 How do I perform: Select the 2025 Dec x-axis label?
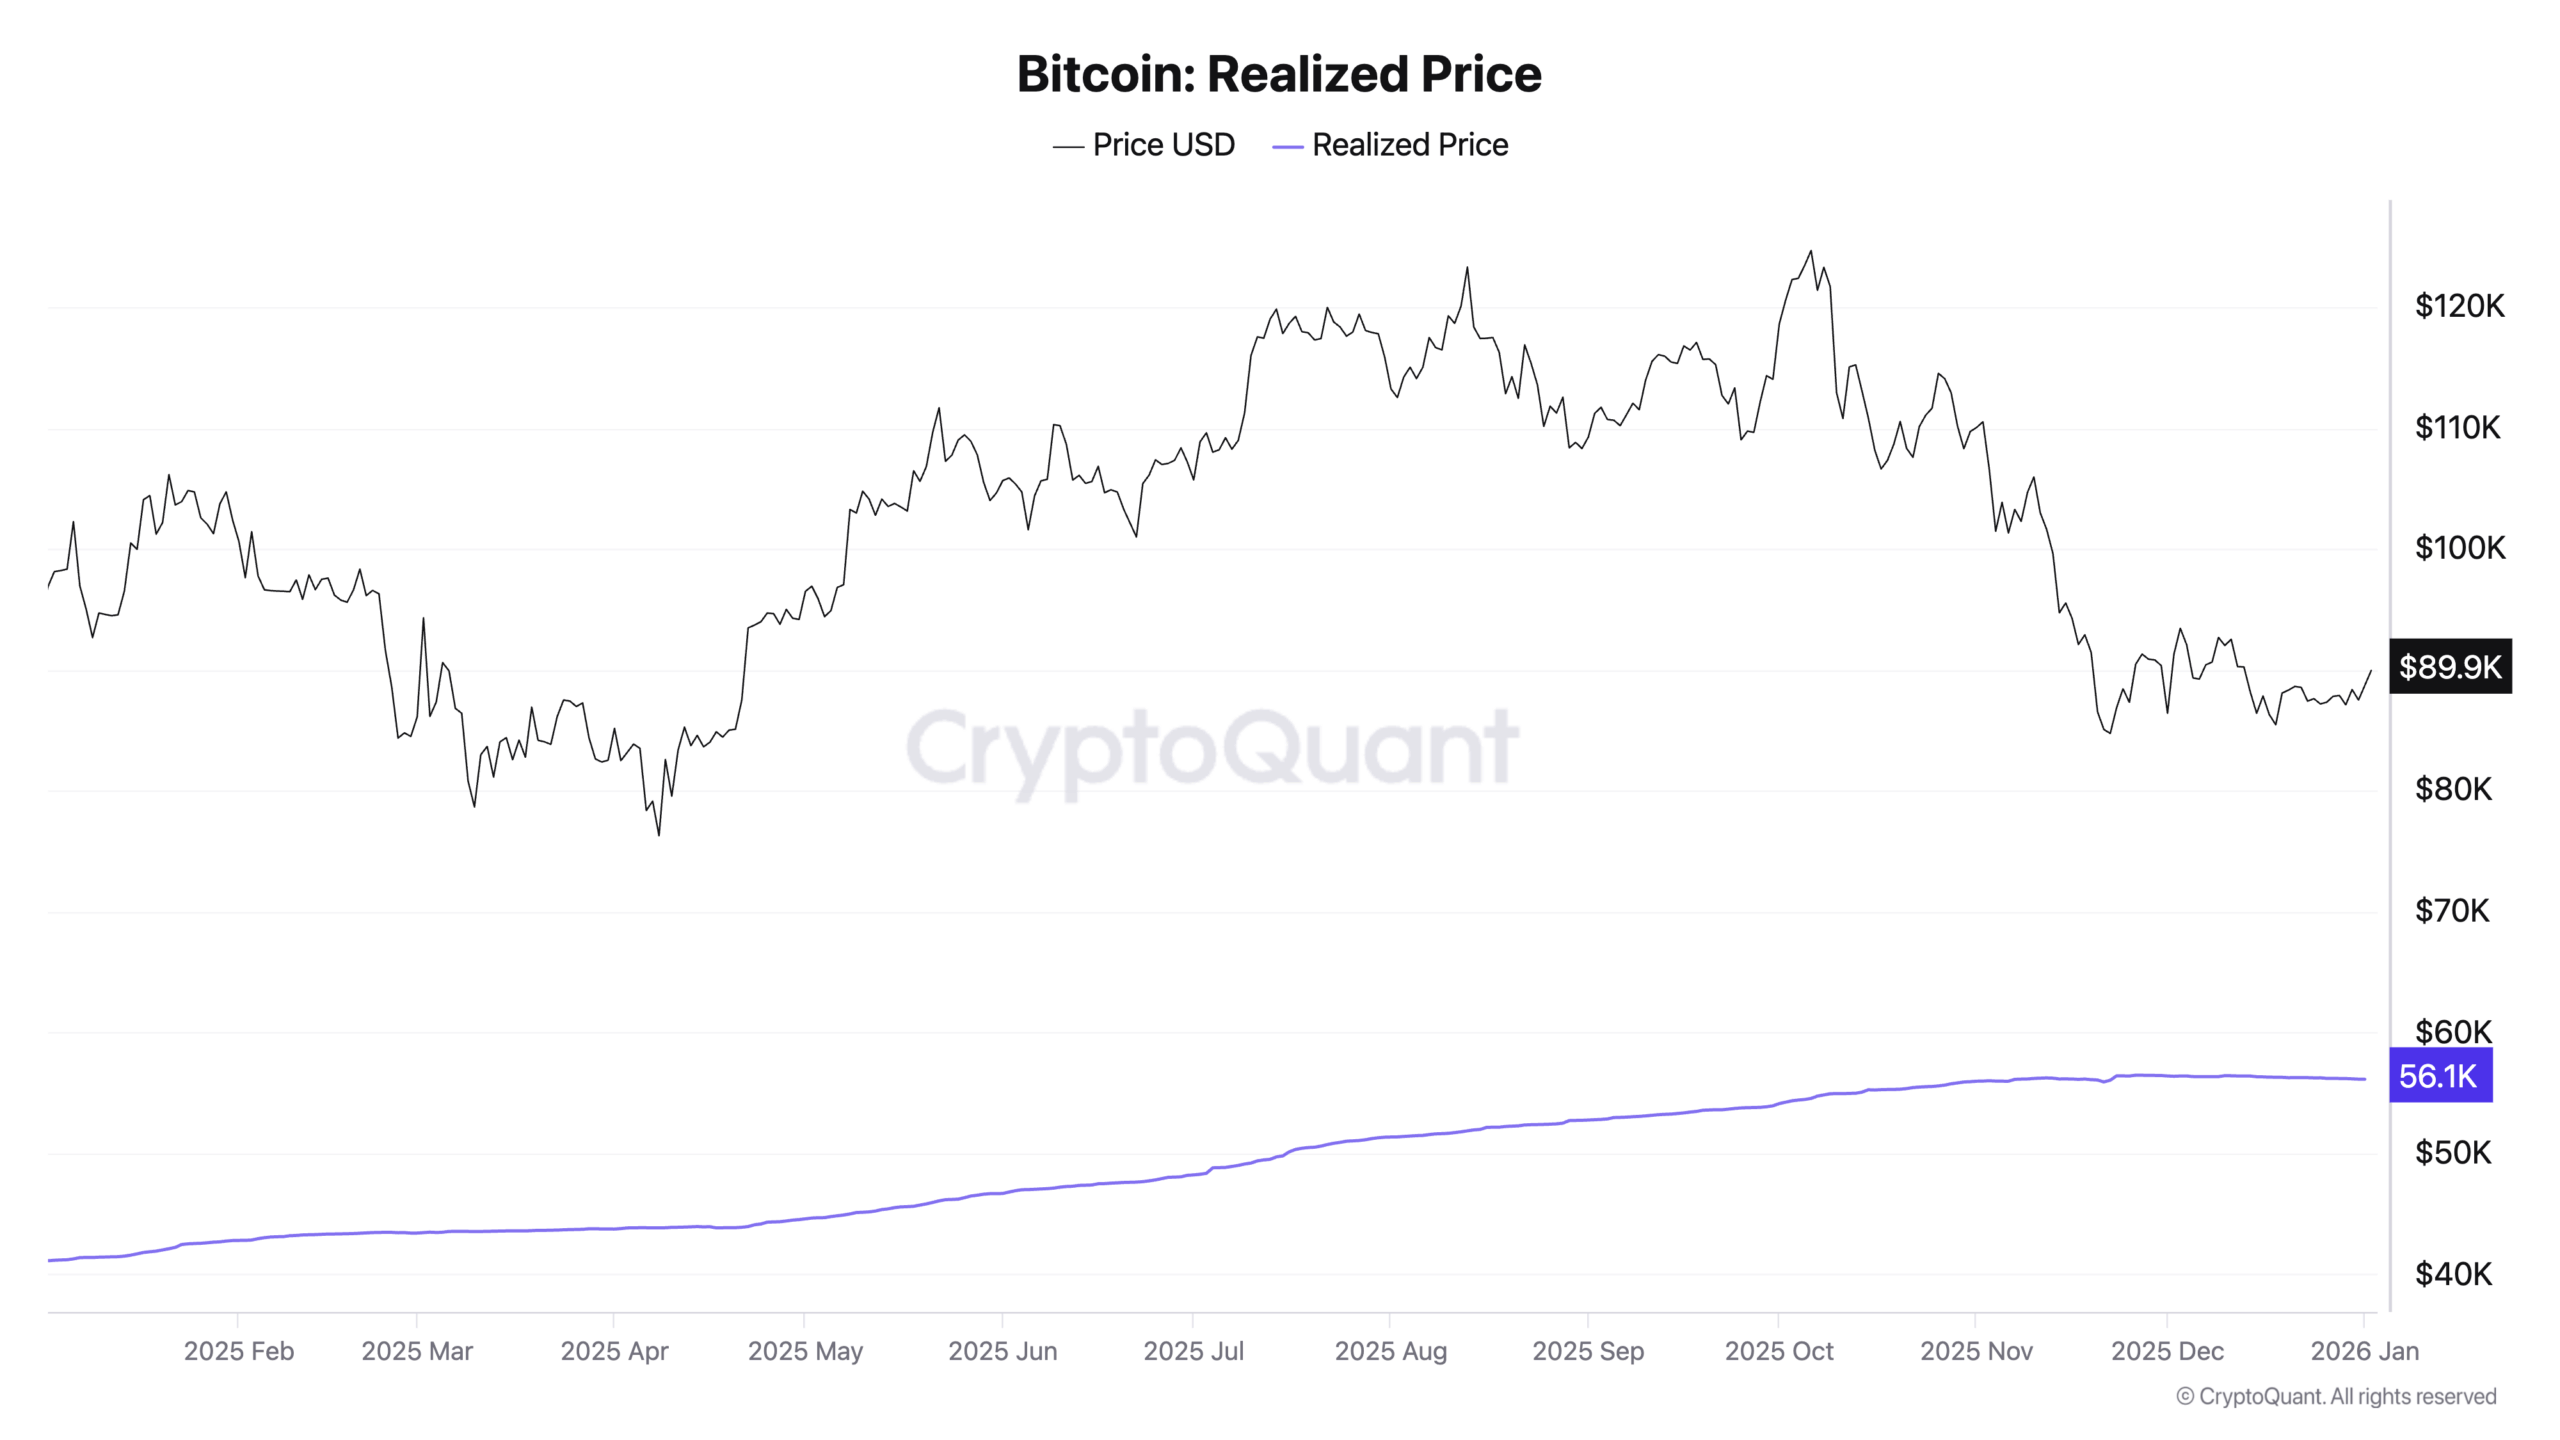(x=2167, y=1351)
